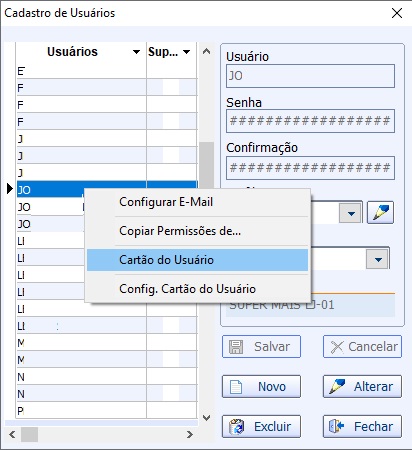Click the Salvar floppy disk button
The height and width of the screenshot is (450, 412).
coord(261,347)
